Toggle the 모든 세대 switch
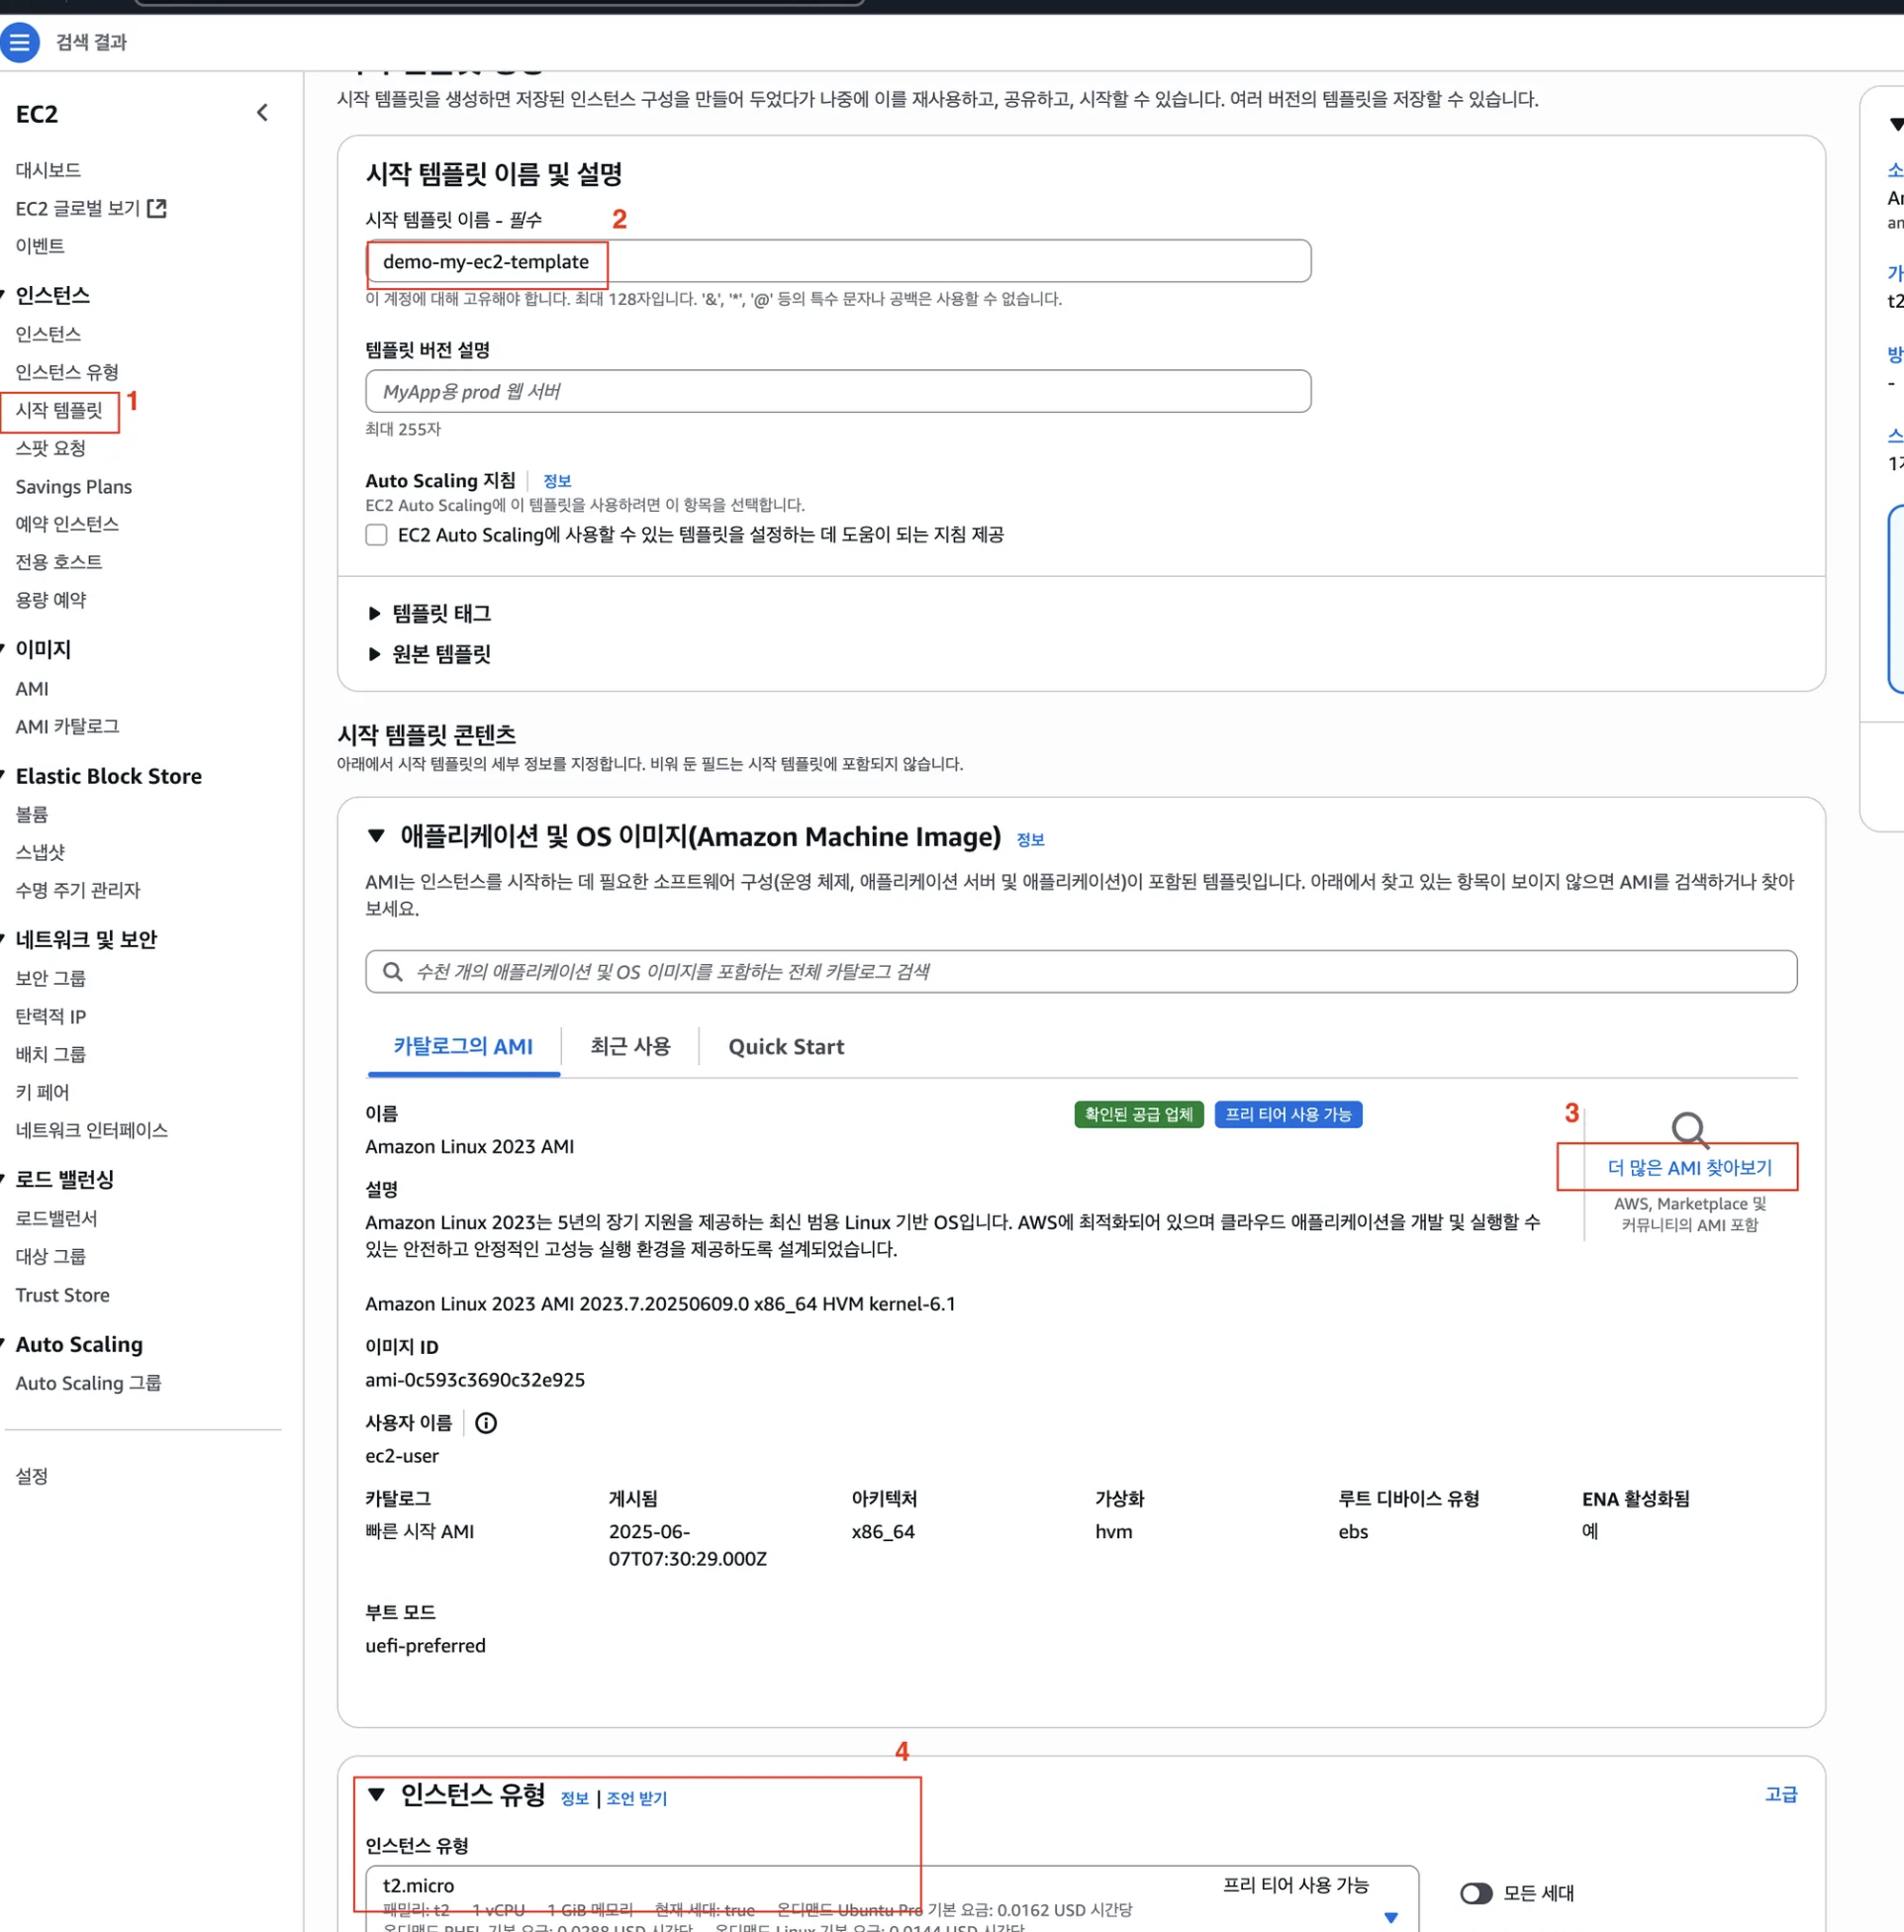1904x1932 pixels. pyautogui.click(x=1476, y=1893)
